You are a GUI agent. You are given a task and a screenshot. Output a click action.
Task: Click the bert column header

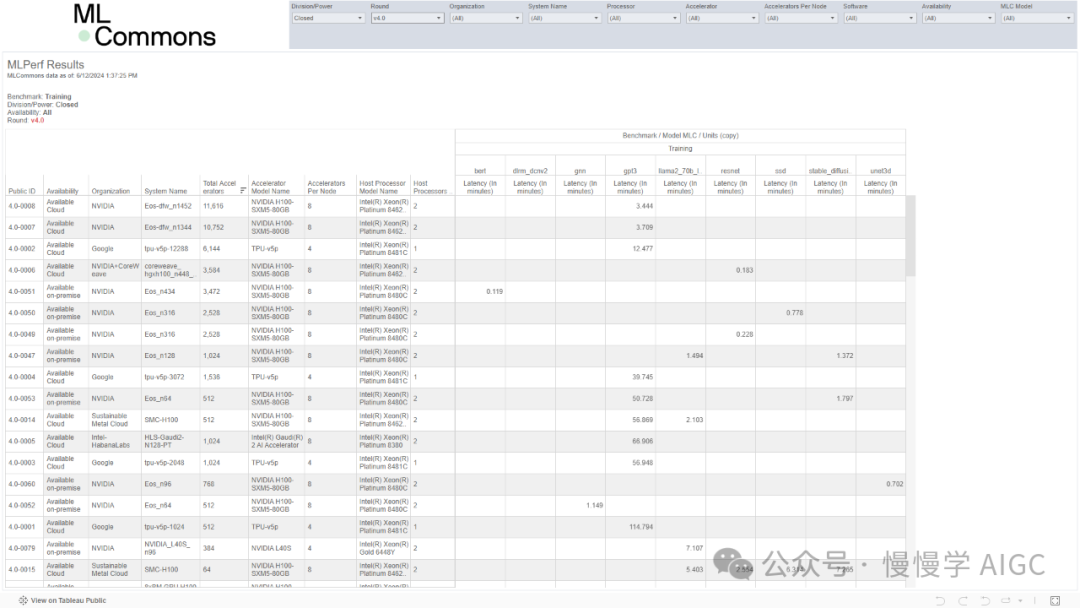pos(480,171)
